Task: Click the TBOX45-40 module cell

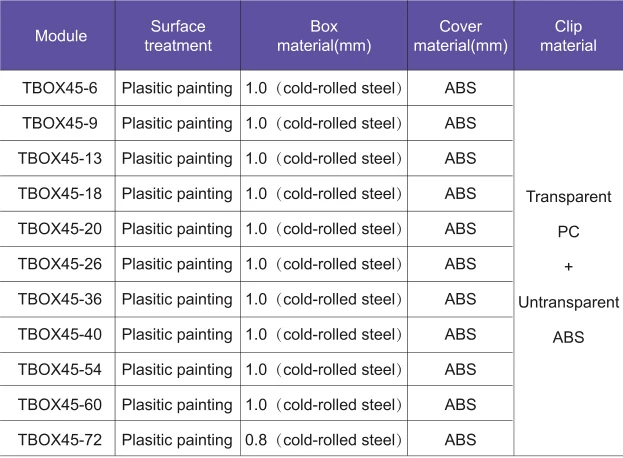Action: click(60, 334)
